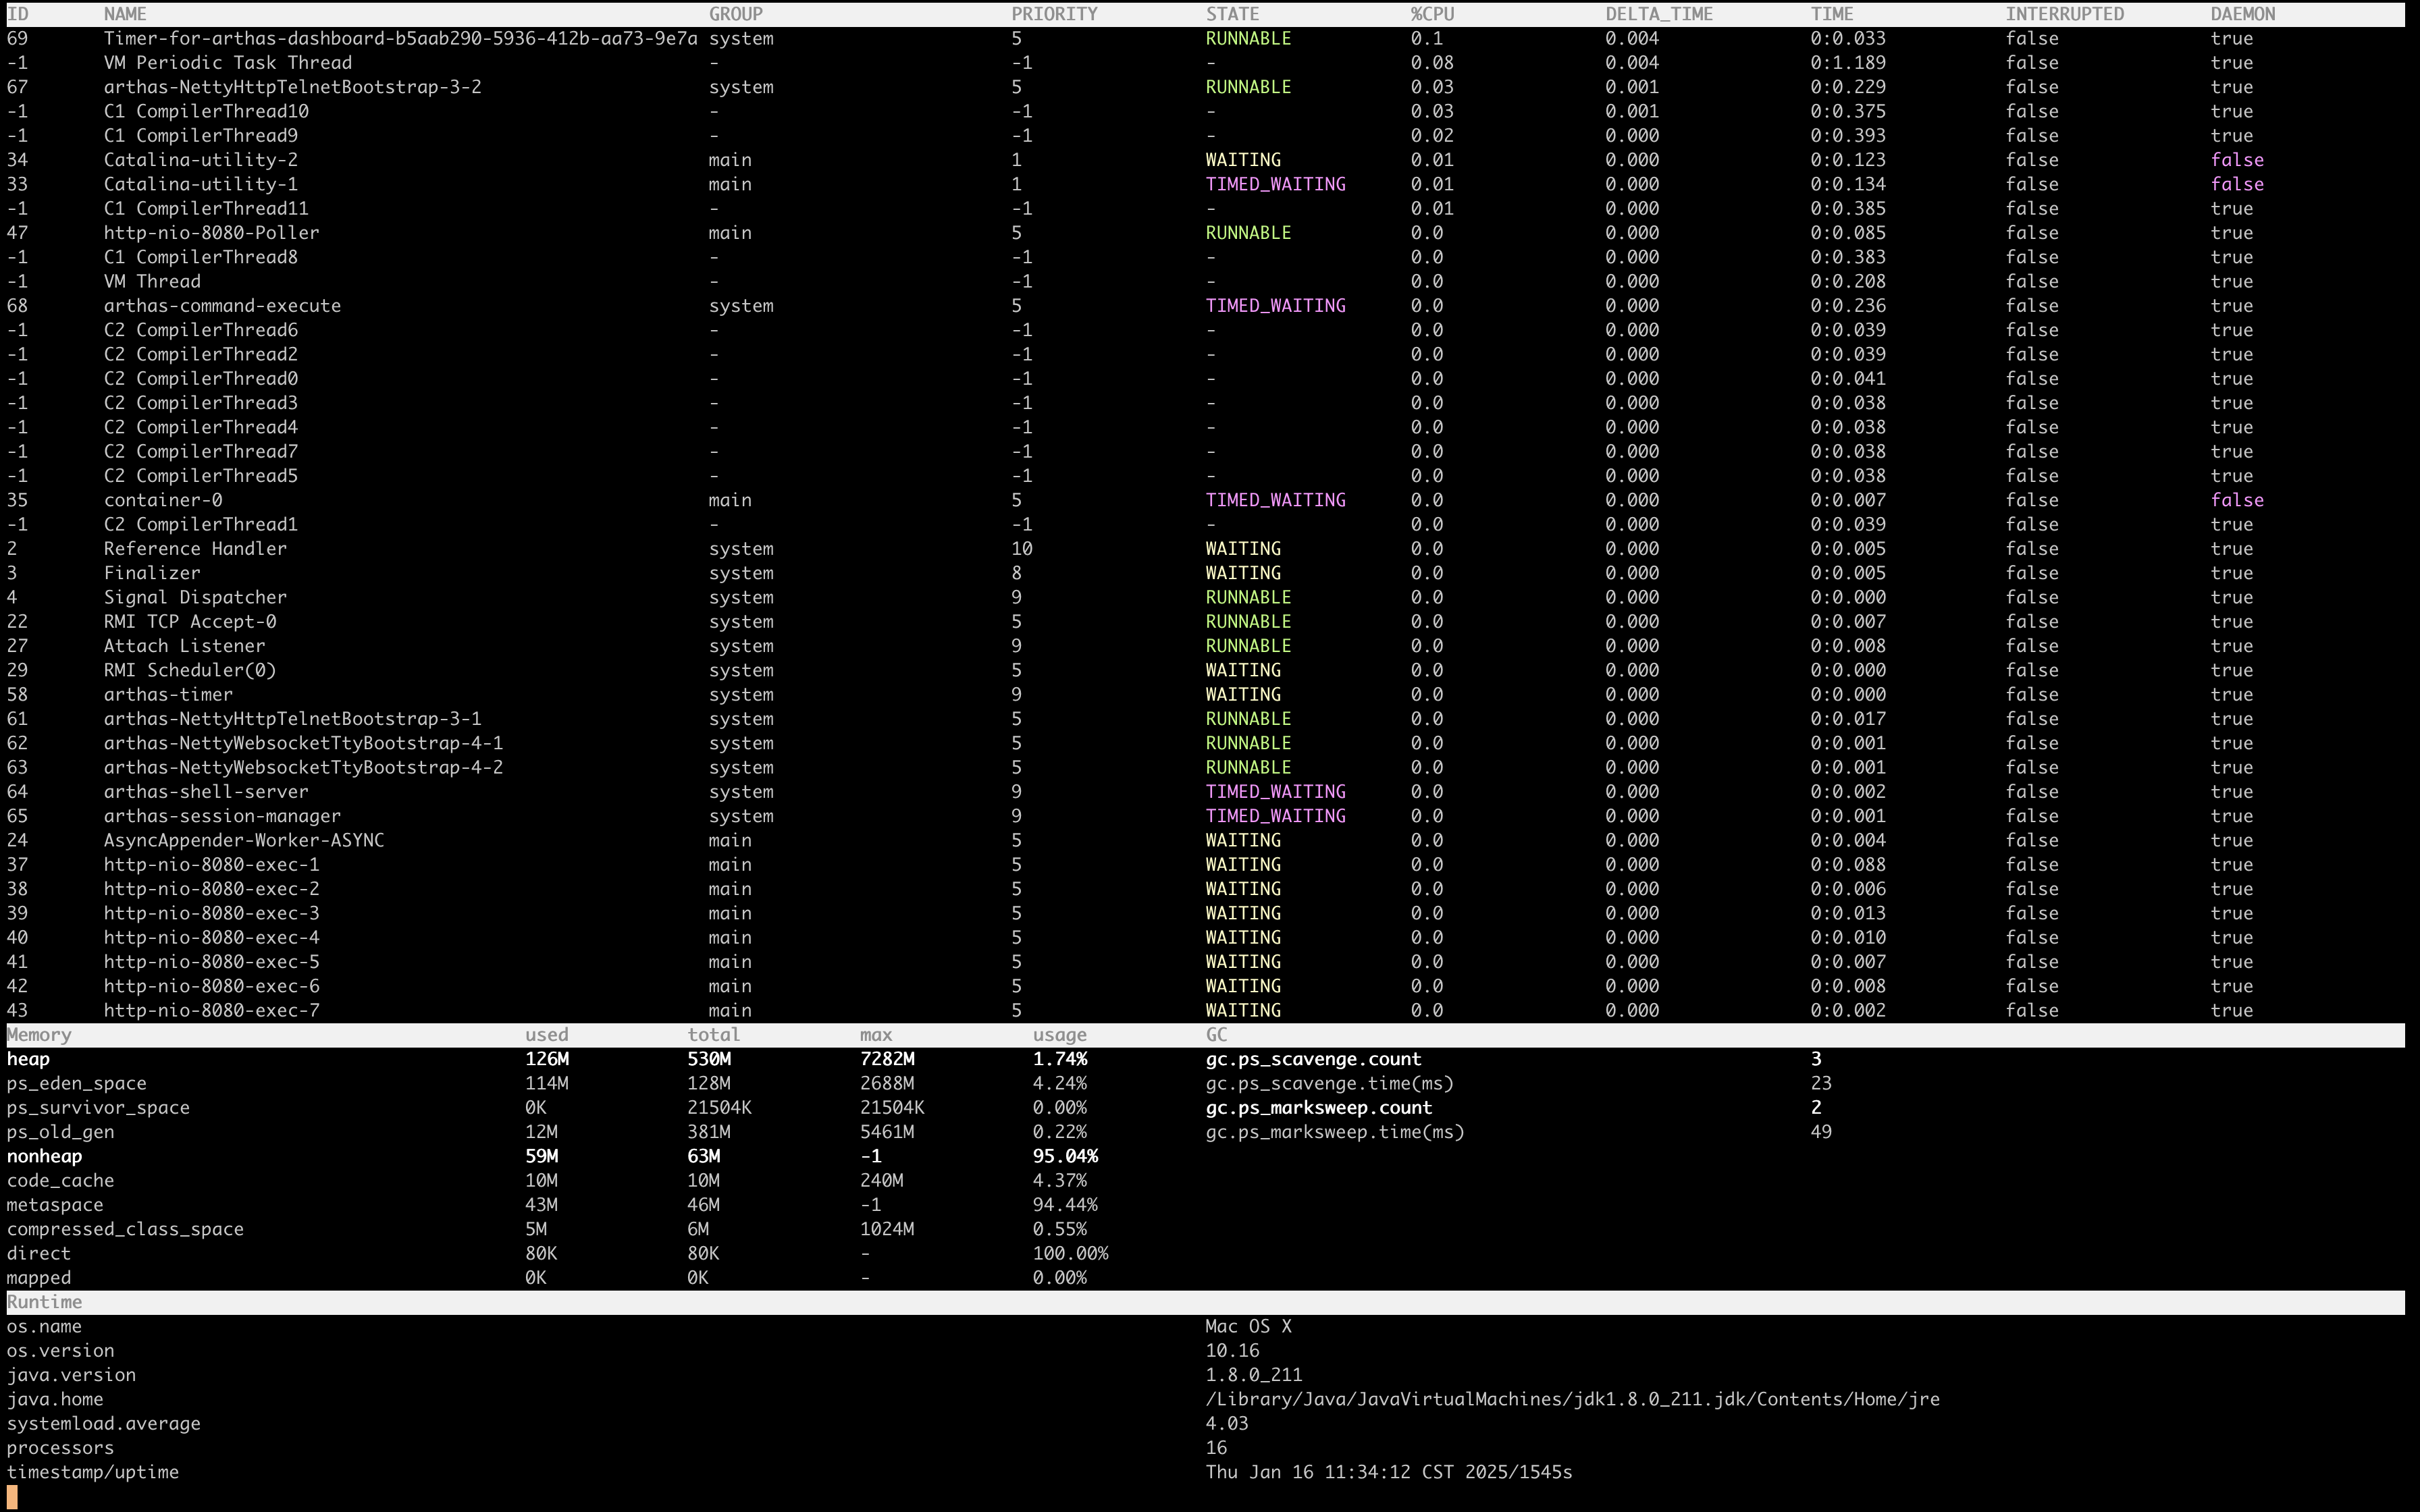This screenshot has width=2420, height=1512.
Task: Click the GC section header
Action: [1216, 1035]
